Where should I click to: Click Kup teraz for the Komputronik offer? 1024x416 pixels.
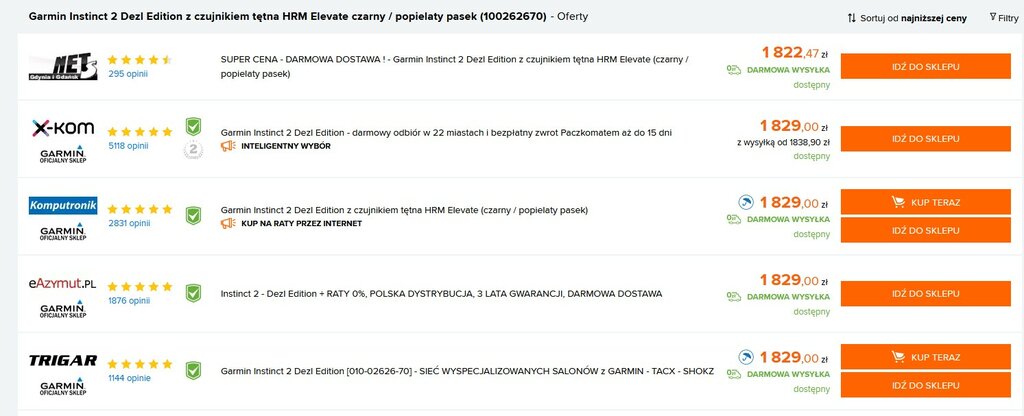pos(925,202)
